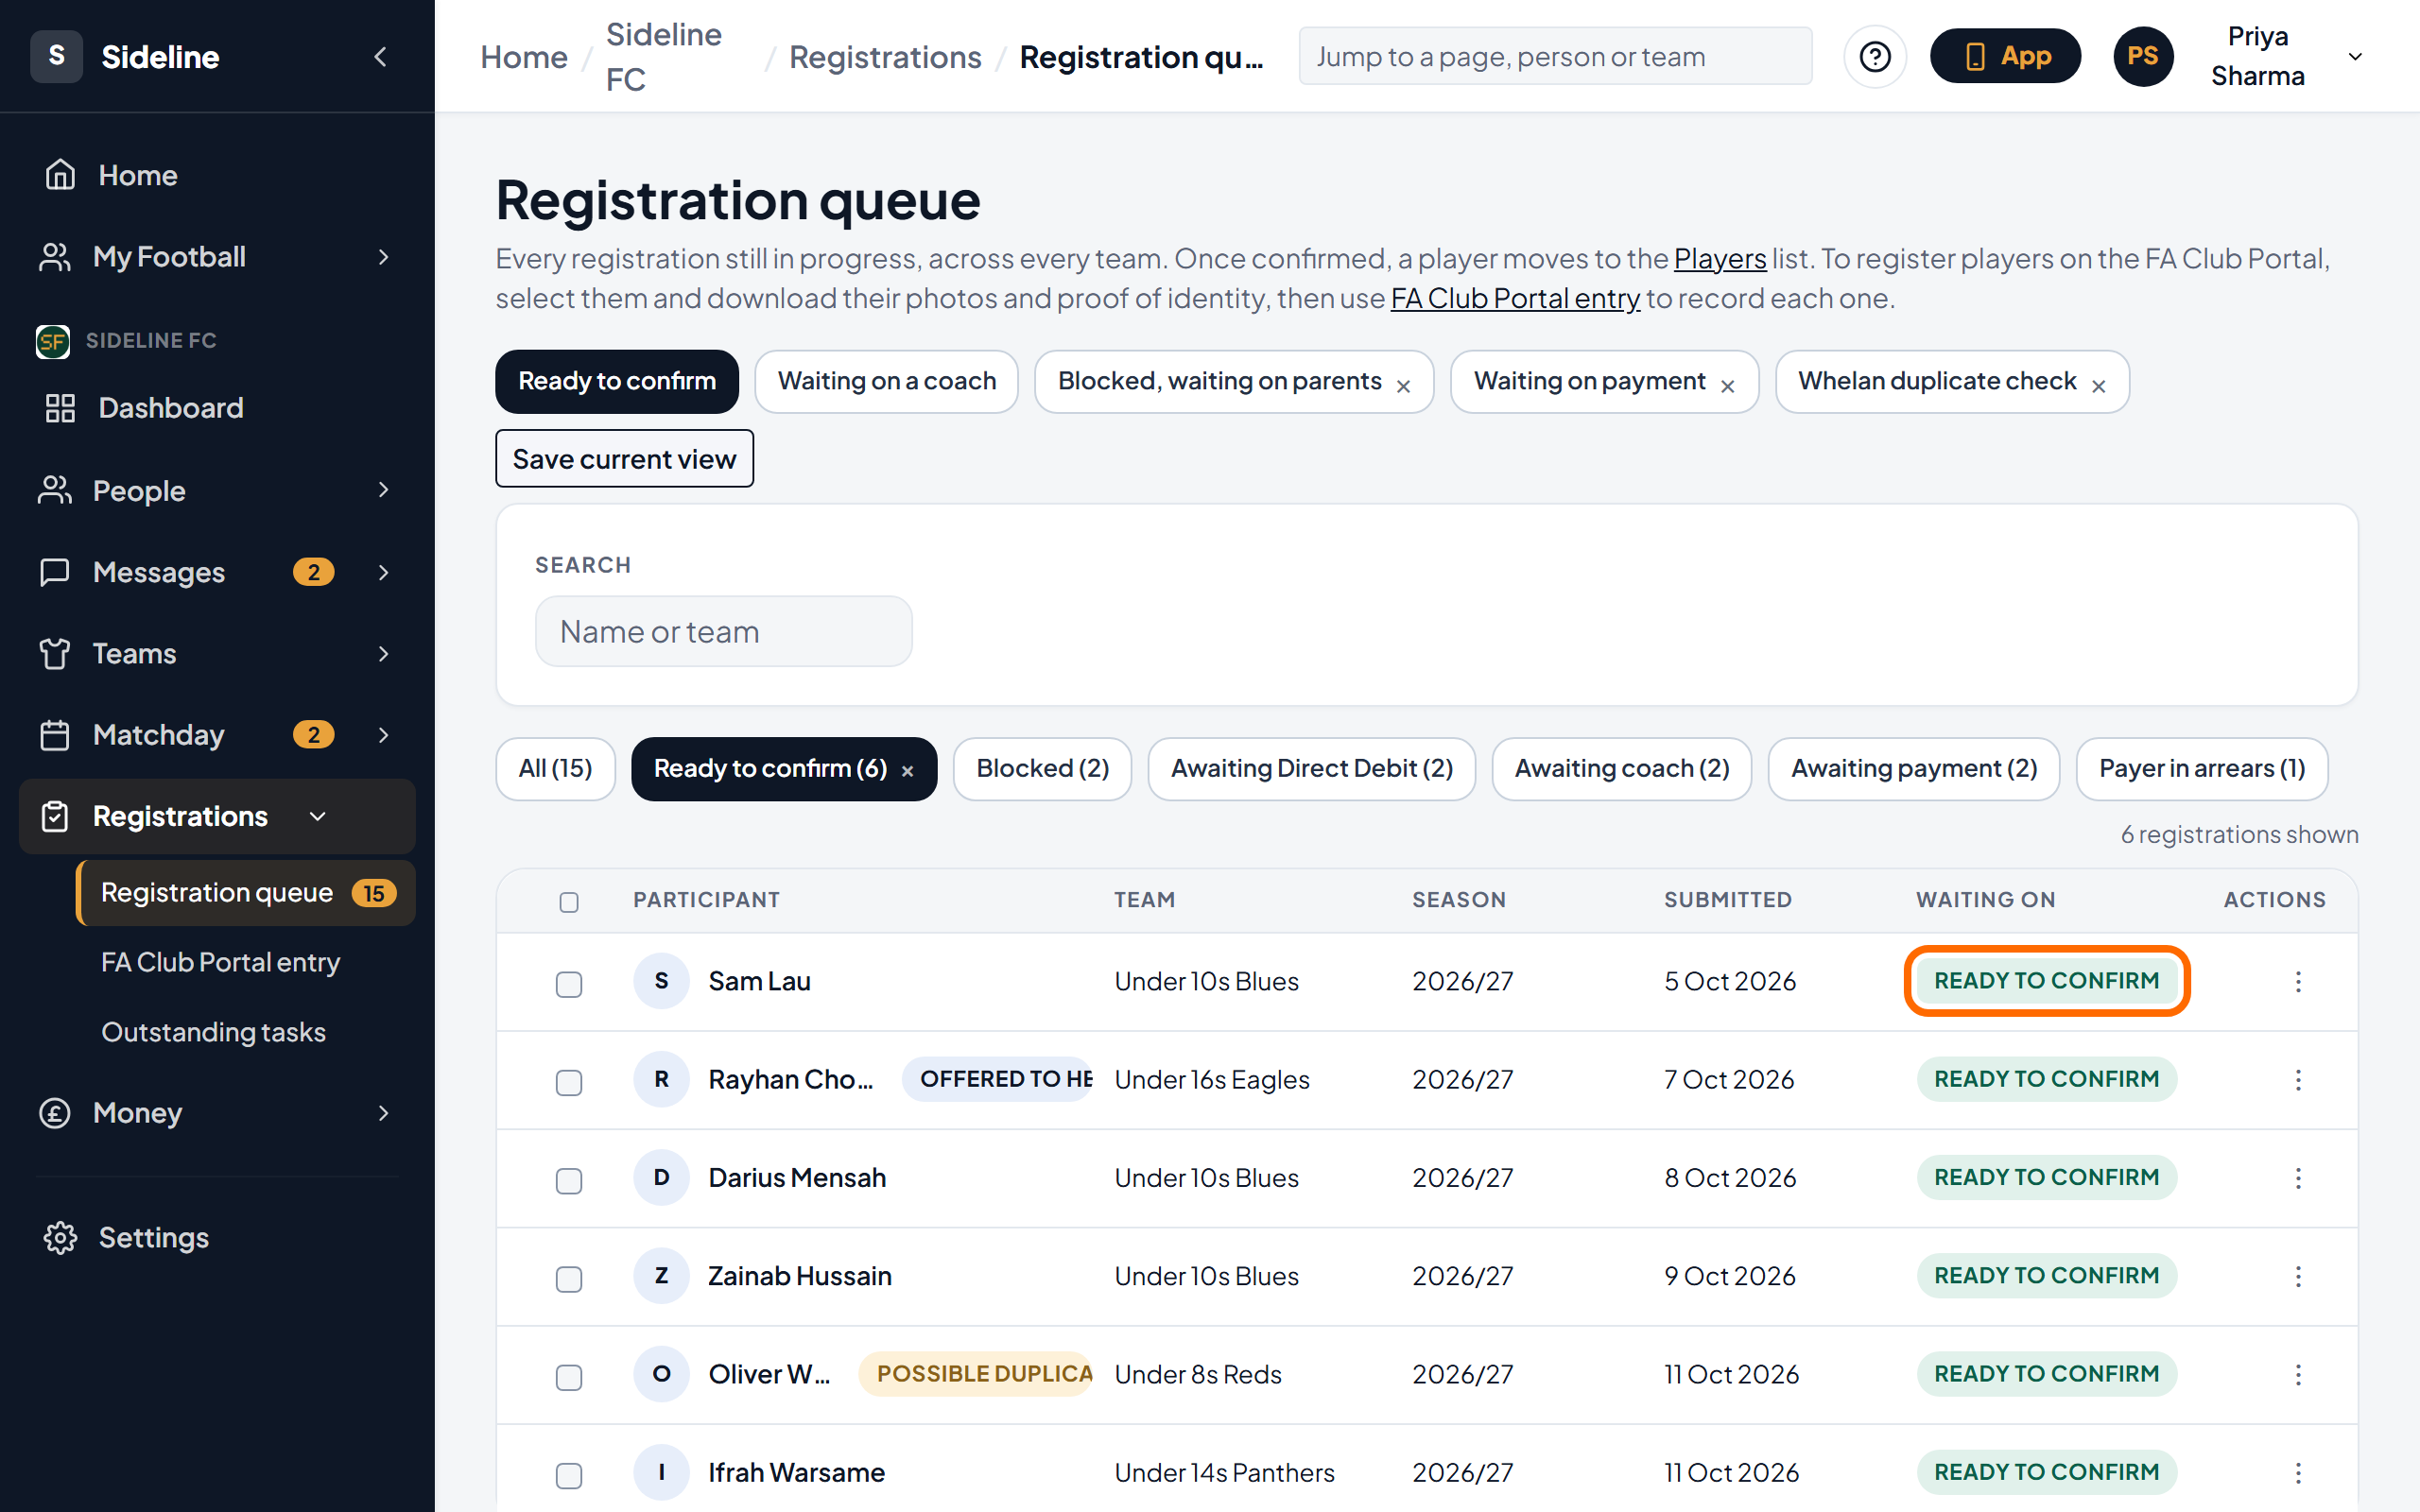The height and width of the screenshot is (1512, 2420).
Task: Open the FA Club Portal entry text link
Action: click(x=1515, y=298)
